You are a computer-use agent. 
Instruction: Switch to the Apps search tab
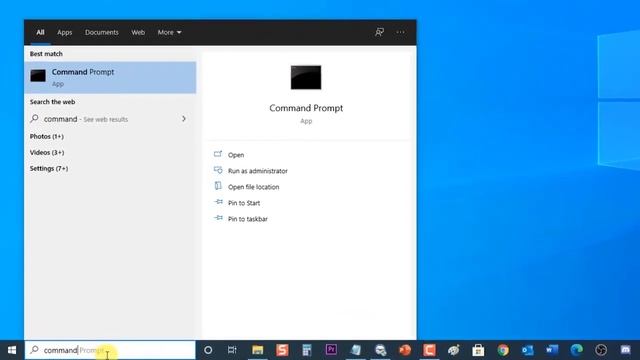pos(64,32)
